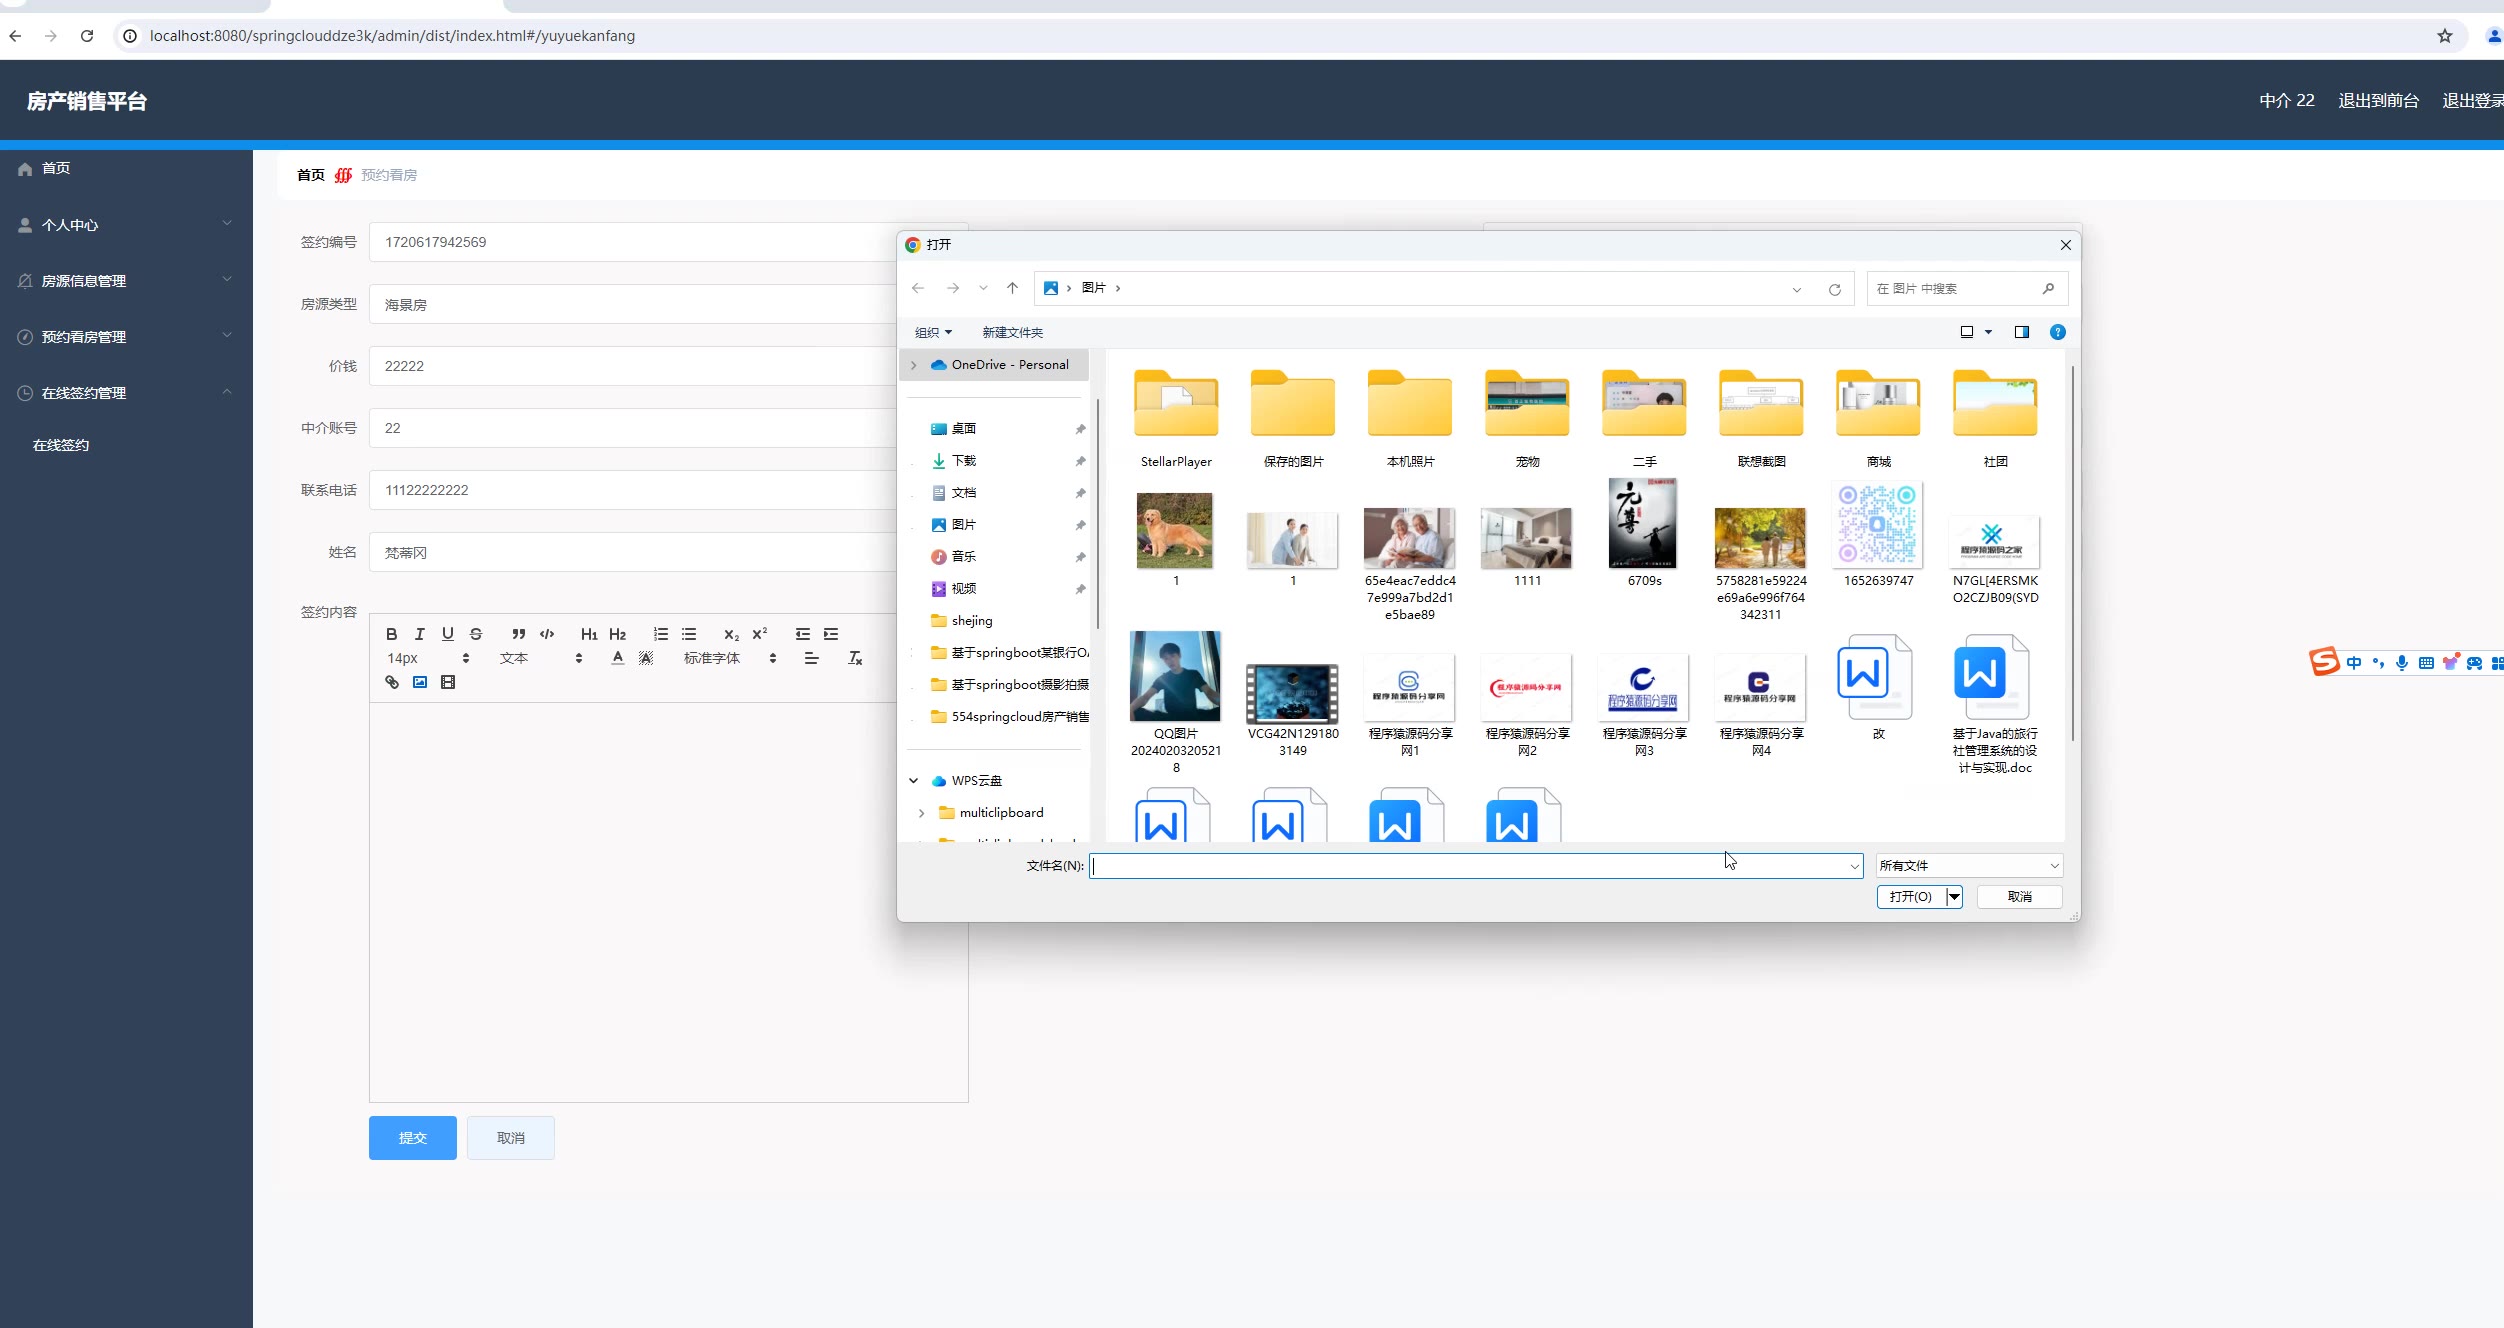Expand the OneDrive - Personal tree node
The height and width of the screenshot is (1328, 2504).
pos(913,365)
